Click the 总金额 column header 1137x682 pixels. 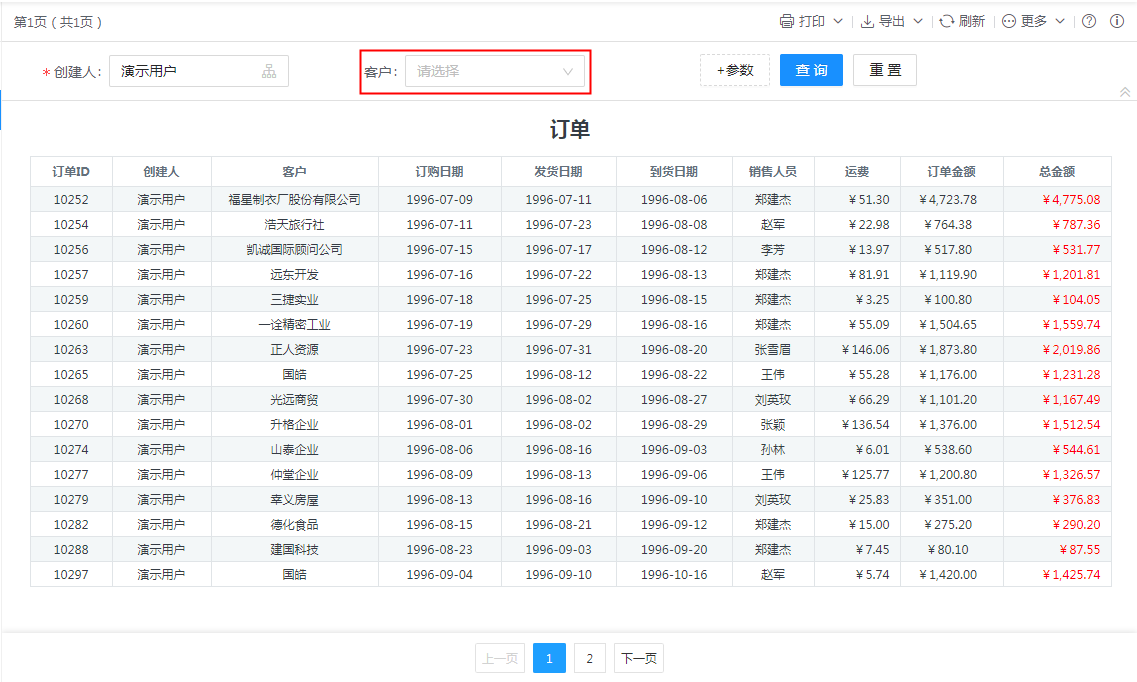[x=1057, y=172]
